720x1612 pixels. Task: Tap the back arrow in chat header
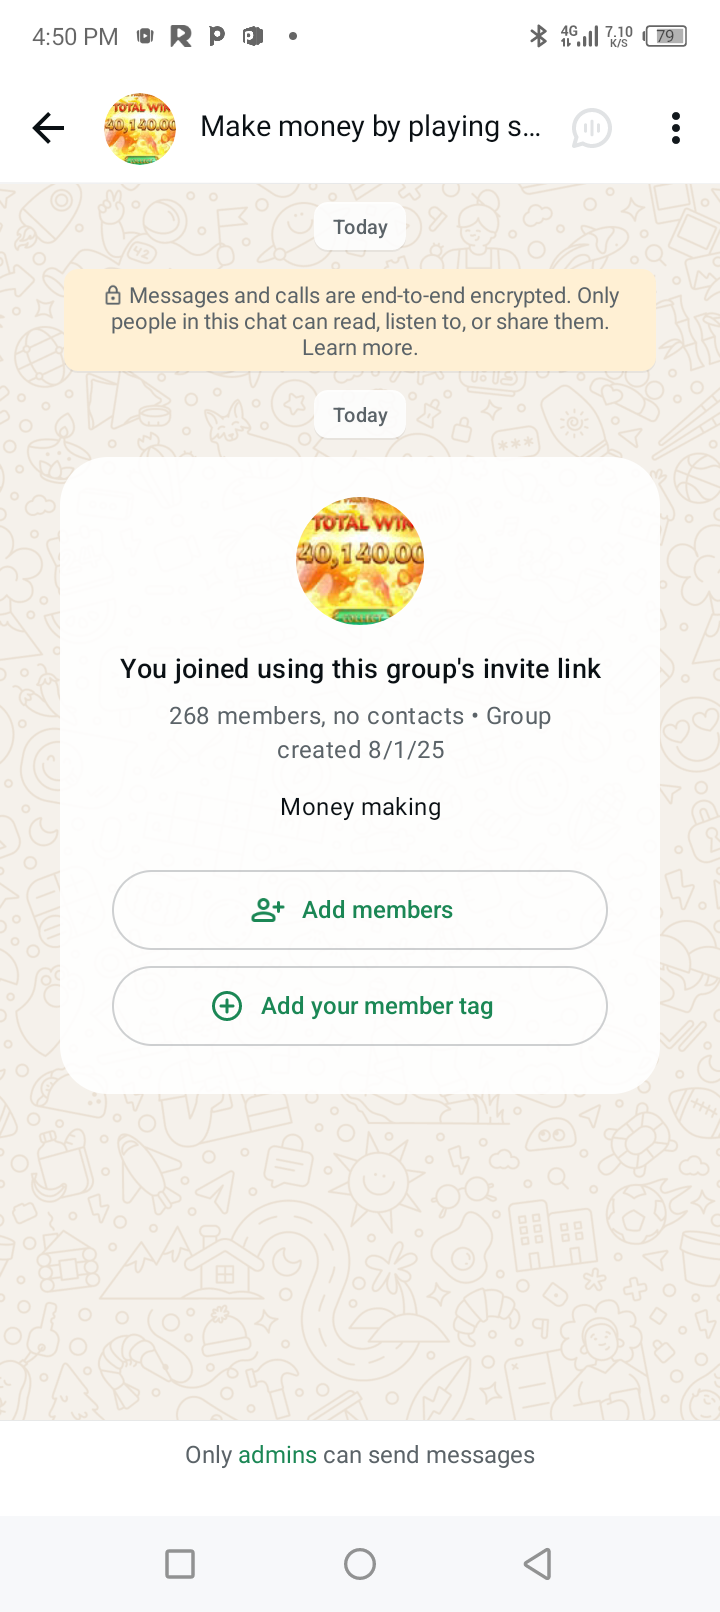tap(48, 128)
